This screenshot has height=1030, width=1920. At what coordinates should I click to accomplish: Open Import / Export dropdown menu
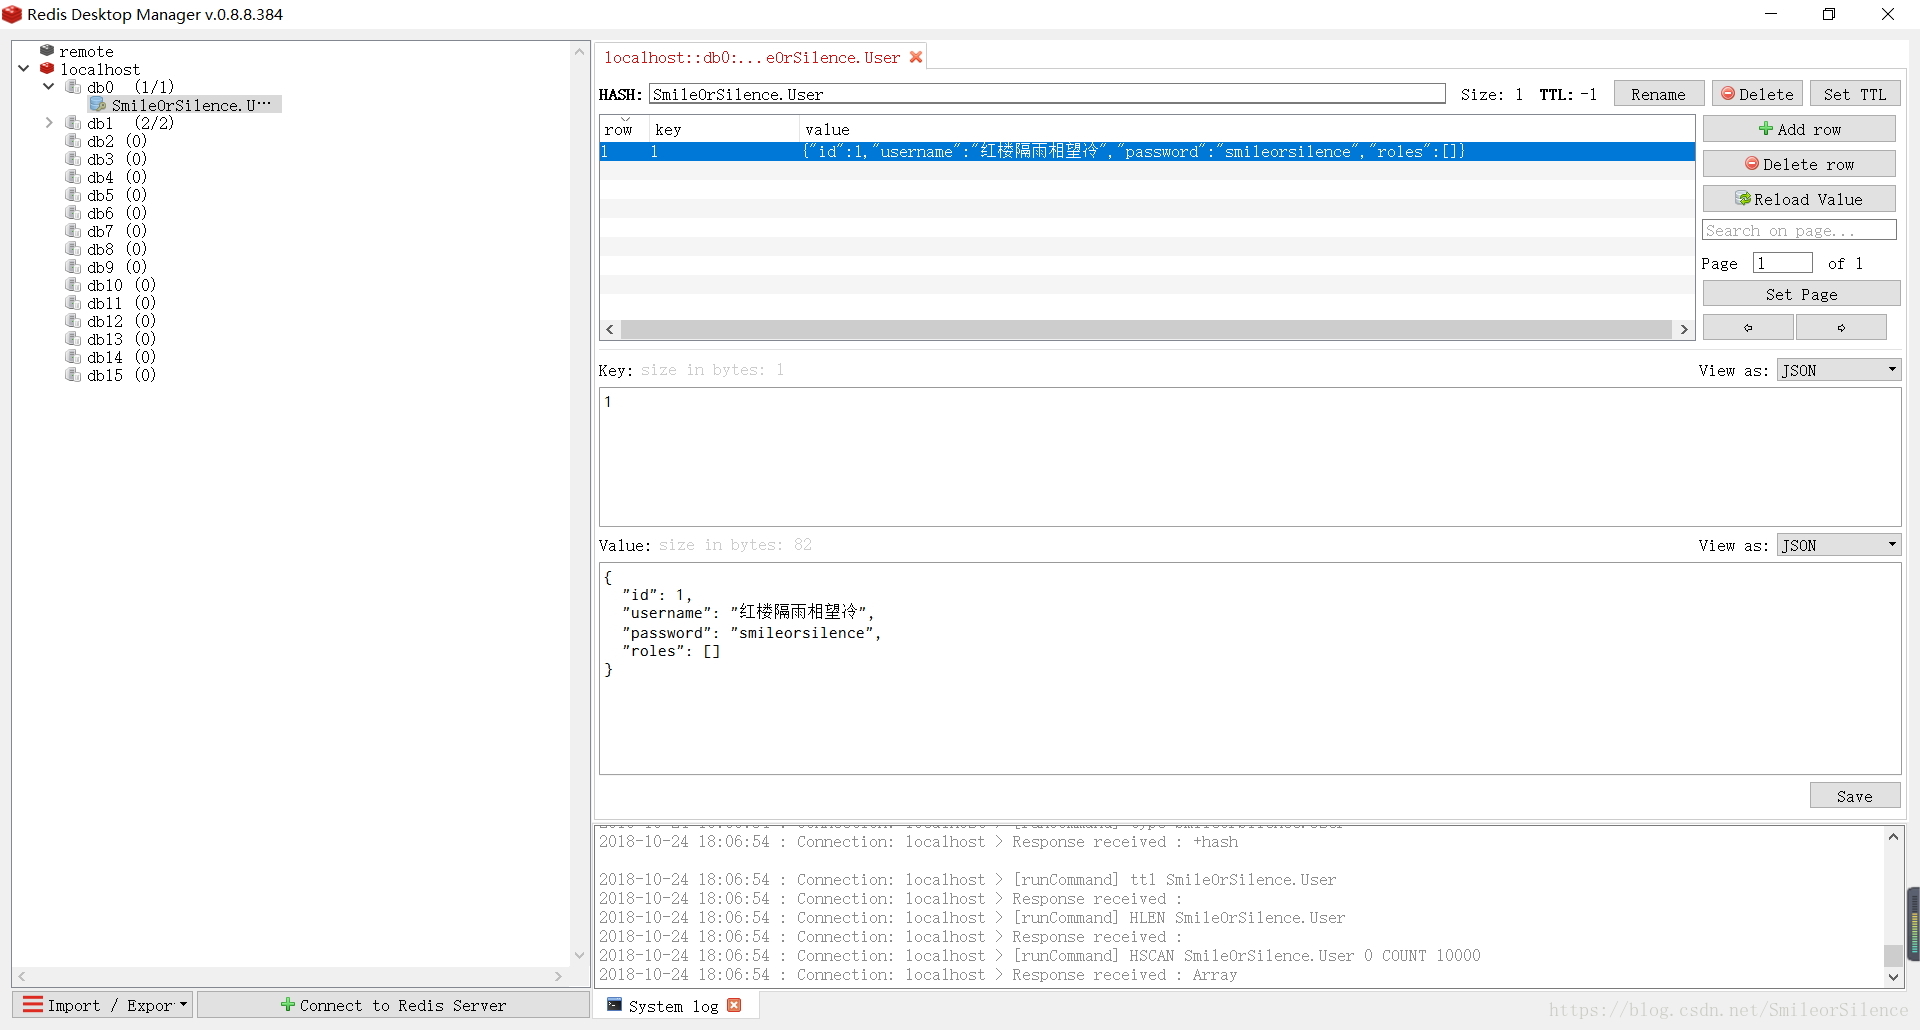(x=104, y=1005)
